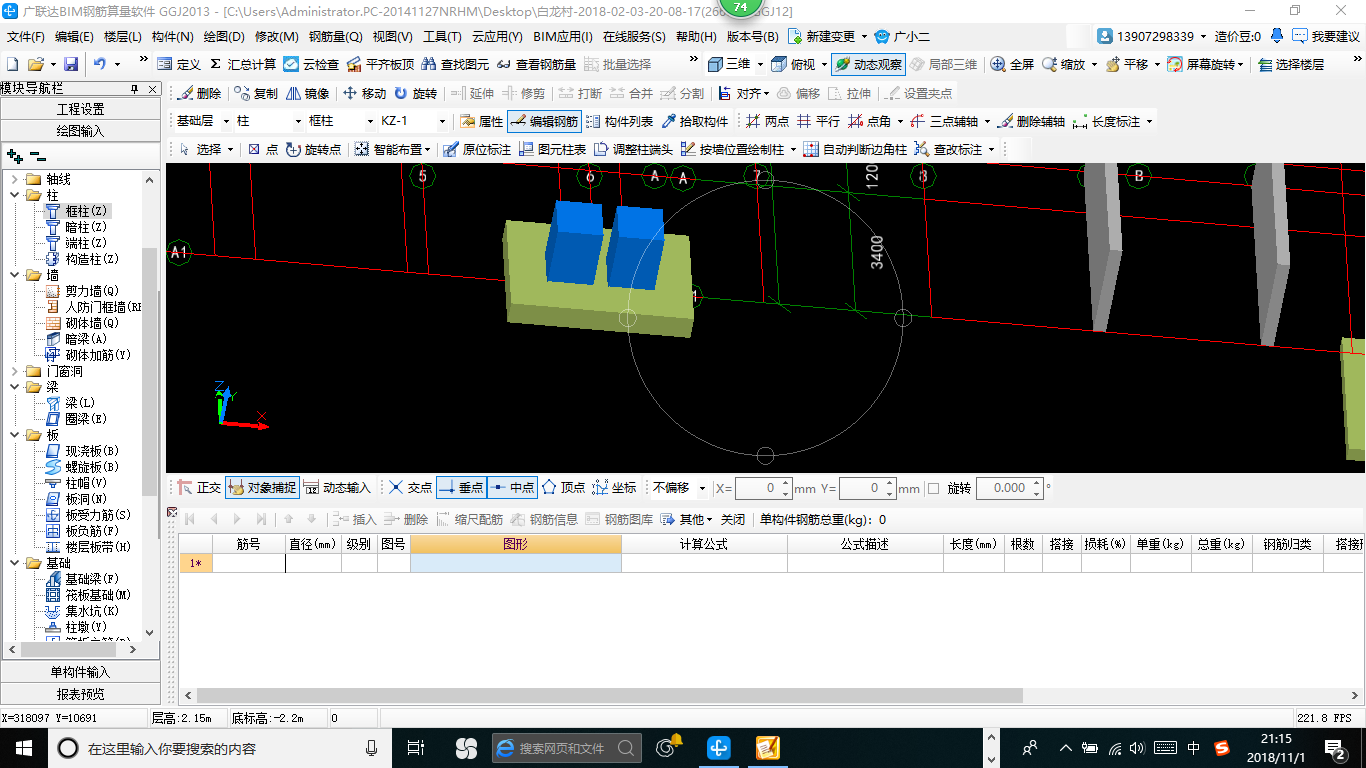Toggle 正交 orthogonal mode

(x=199, y=488)
